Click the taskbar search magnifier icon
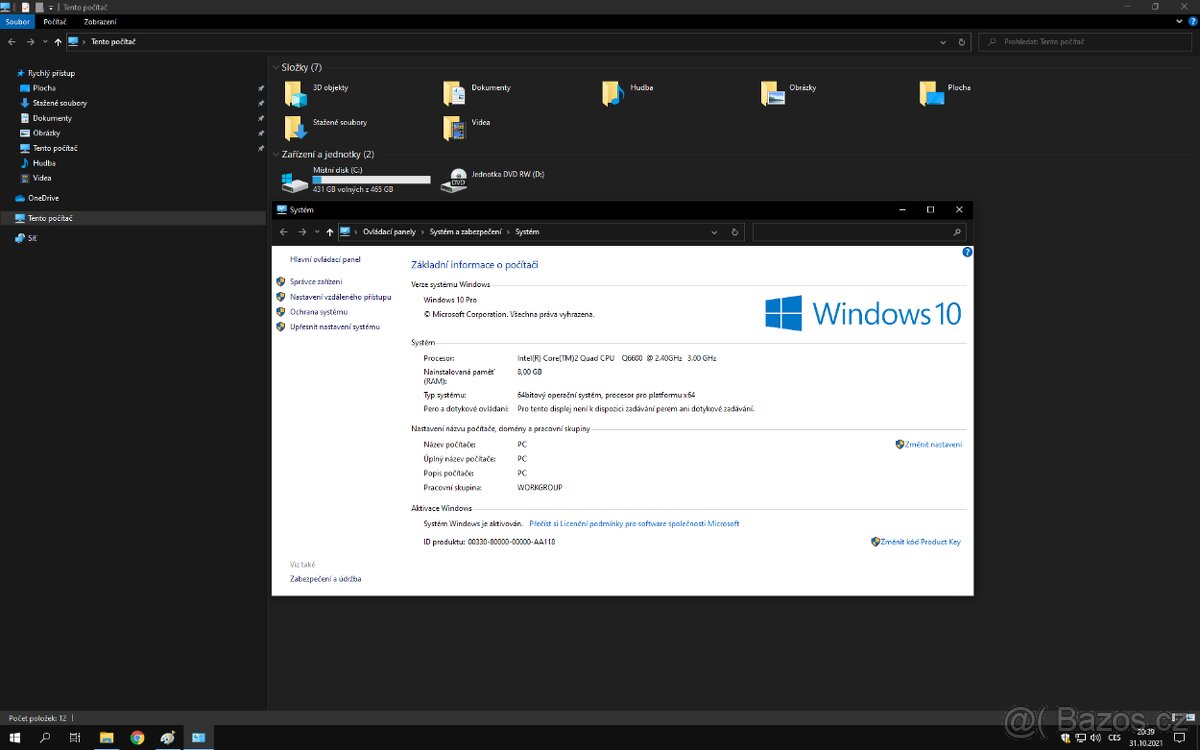 coord(45,738)
